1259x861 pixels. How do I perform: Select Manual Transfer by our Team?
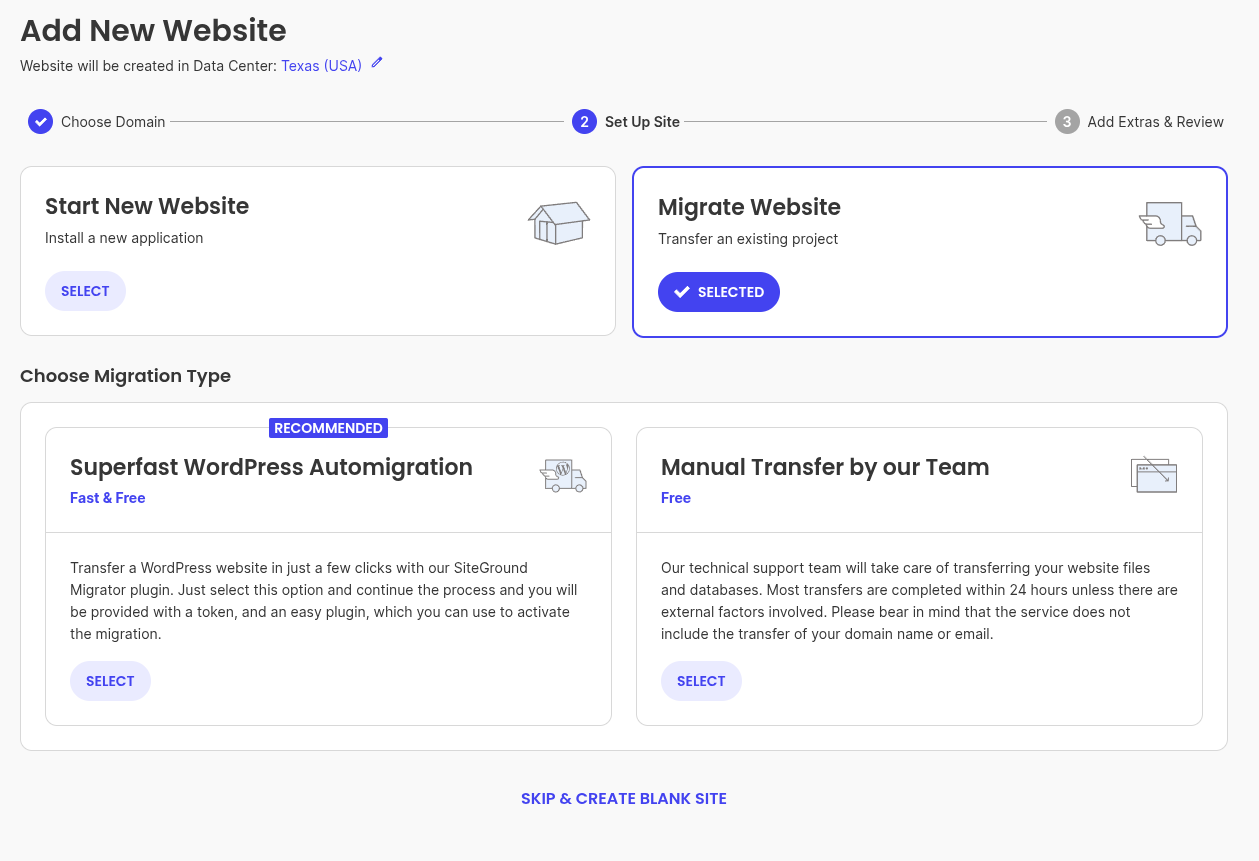click(701, 681)
